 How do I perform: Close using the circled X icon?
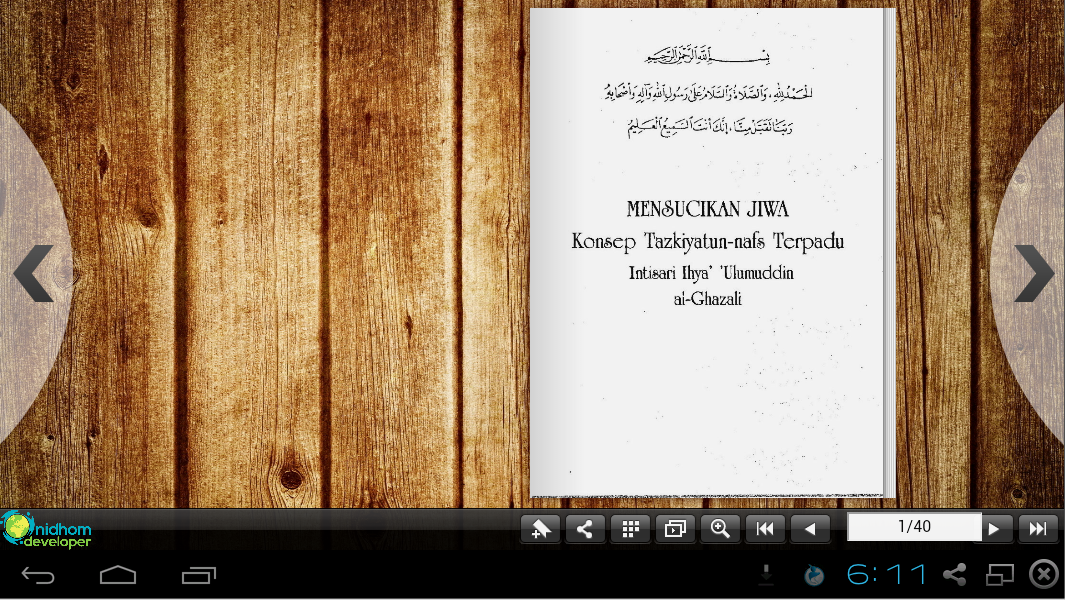pyautogui.click(x=1045, y=574)
